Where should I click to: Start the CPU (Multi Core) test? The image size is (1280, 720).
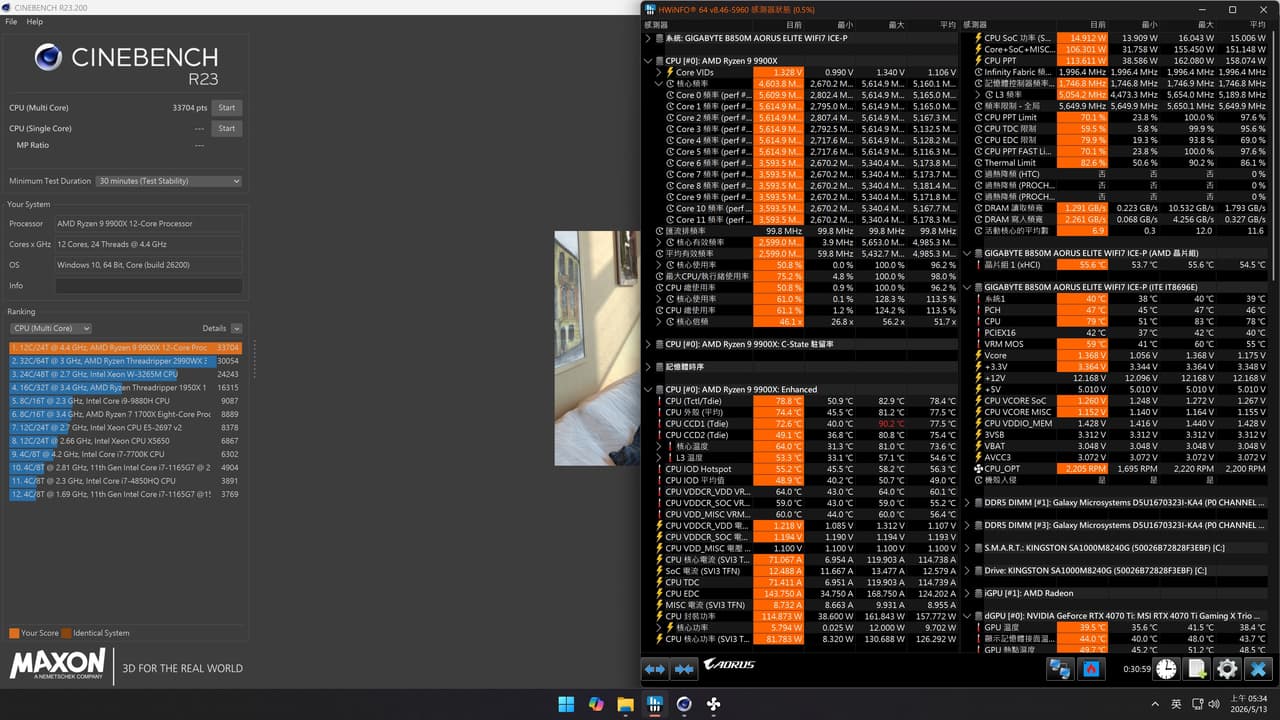(x=227, y=108)
